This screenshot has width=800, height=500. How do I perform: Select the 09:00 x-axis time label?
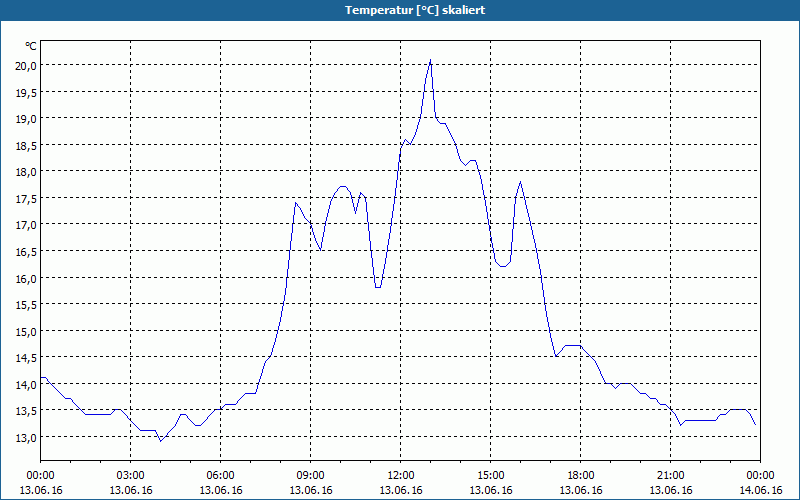(311, 476)
